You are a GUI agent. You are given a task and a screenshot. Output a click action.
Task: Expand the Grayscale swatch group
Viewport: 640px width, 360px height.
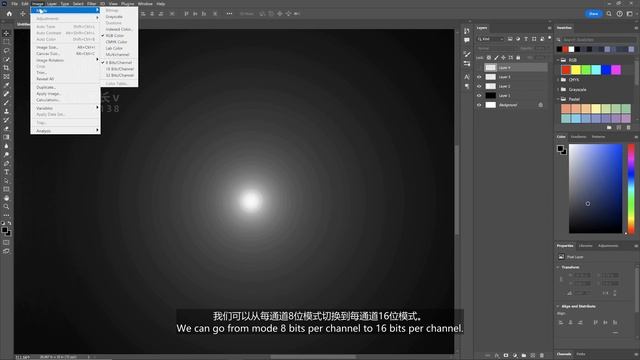pyautogui.click(x=558, y=89)
